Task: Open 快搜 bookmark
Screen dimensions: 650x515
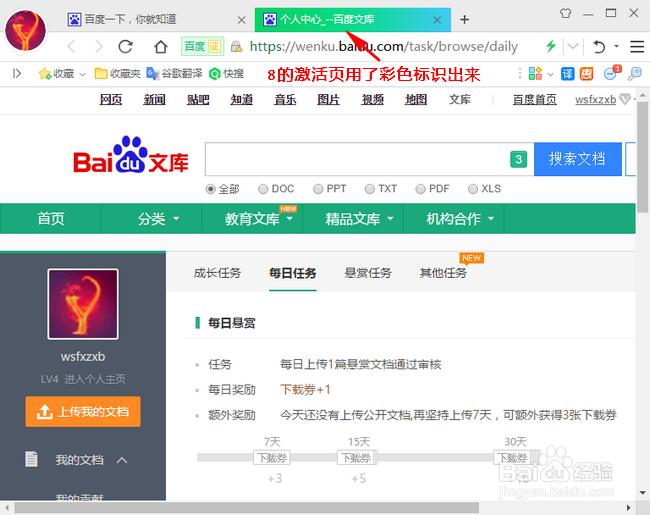Action: (x=226, y=74)
